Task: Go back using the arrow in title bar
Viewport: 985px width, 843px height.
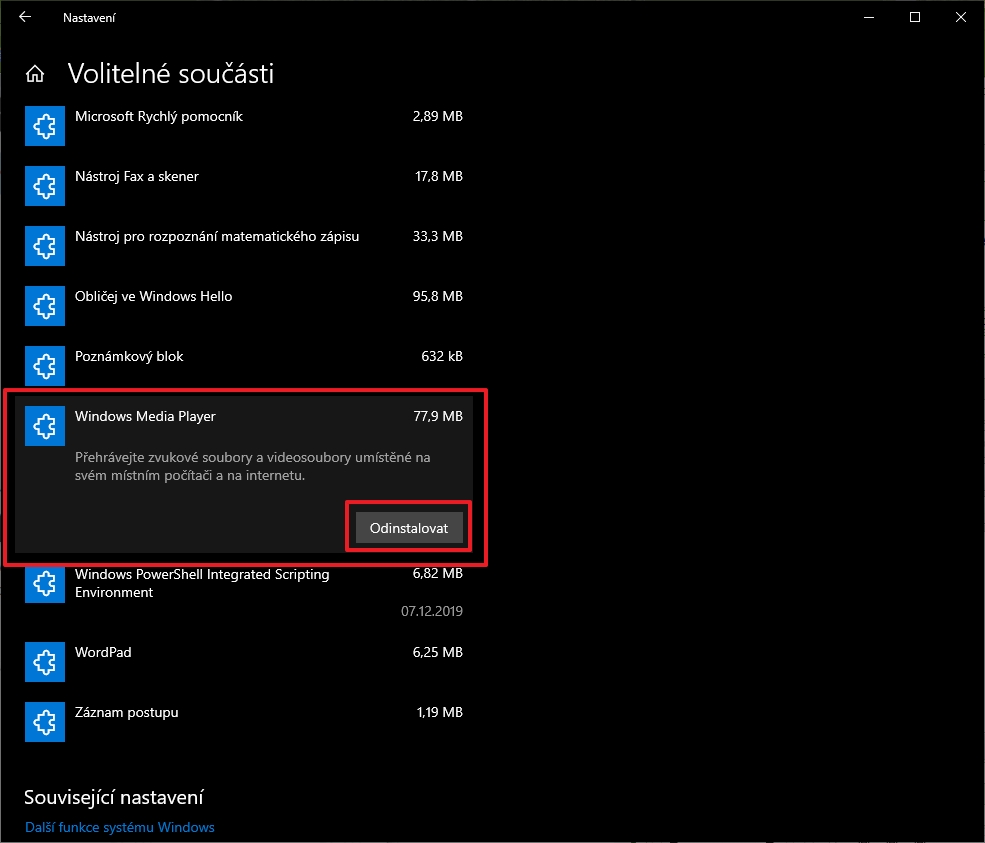Action: [x=25, y=17]
